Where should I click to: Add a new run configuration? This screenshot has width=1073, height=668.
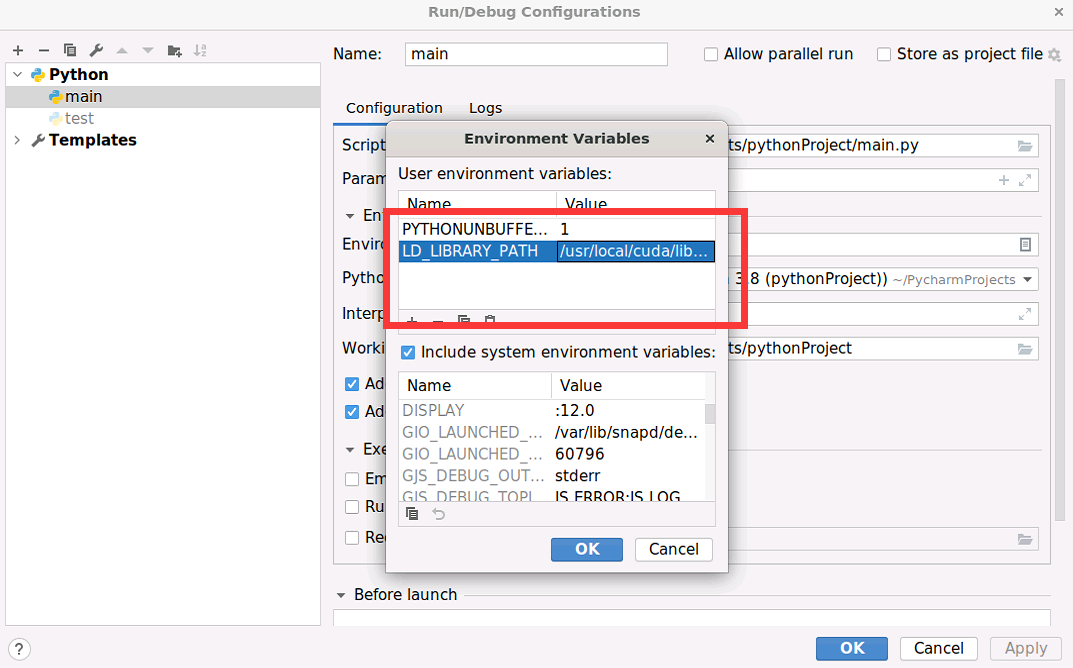click(18, 50)
